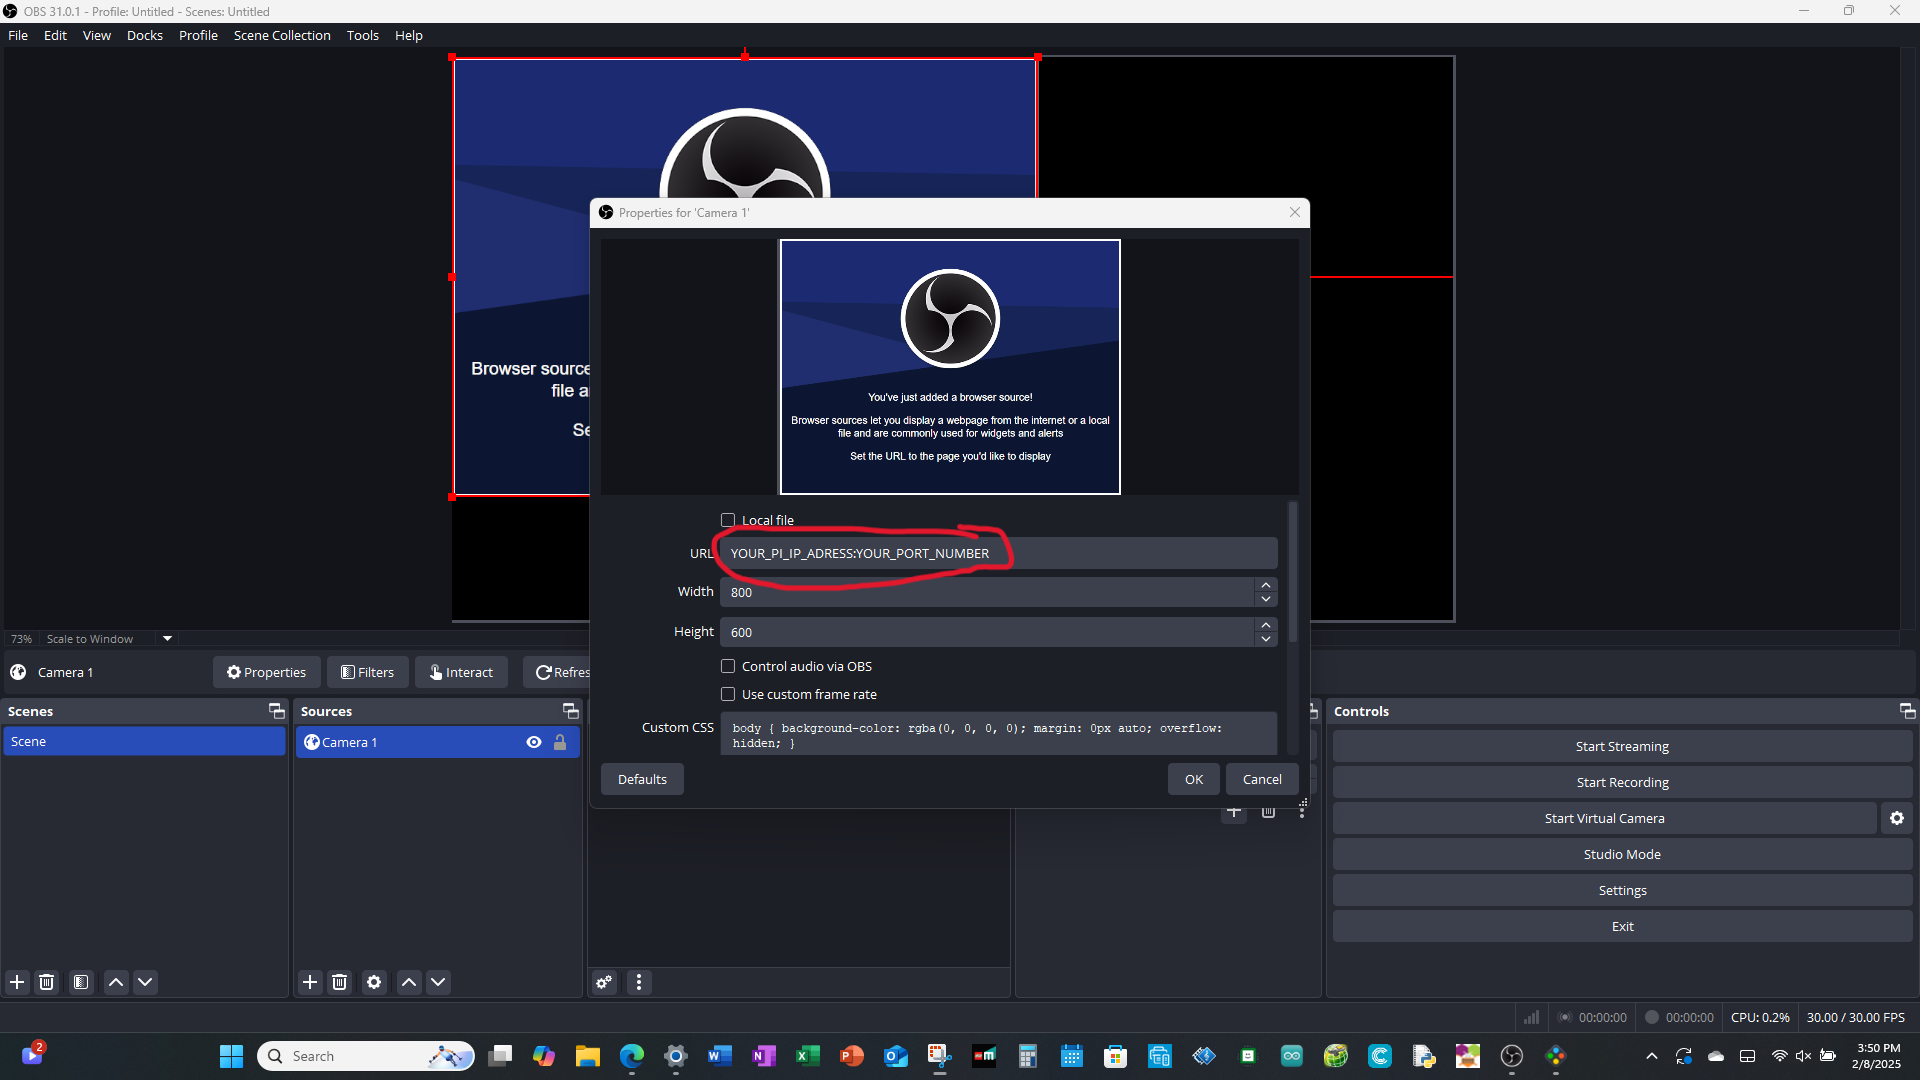The height and width of the screenshot is (1080, 1920).
Task: Cancel the Camera 1 properties dialog
Action: (x=1262, y=779)
